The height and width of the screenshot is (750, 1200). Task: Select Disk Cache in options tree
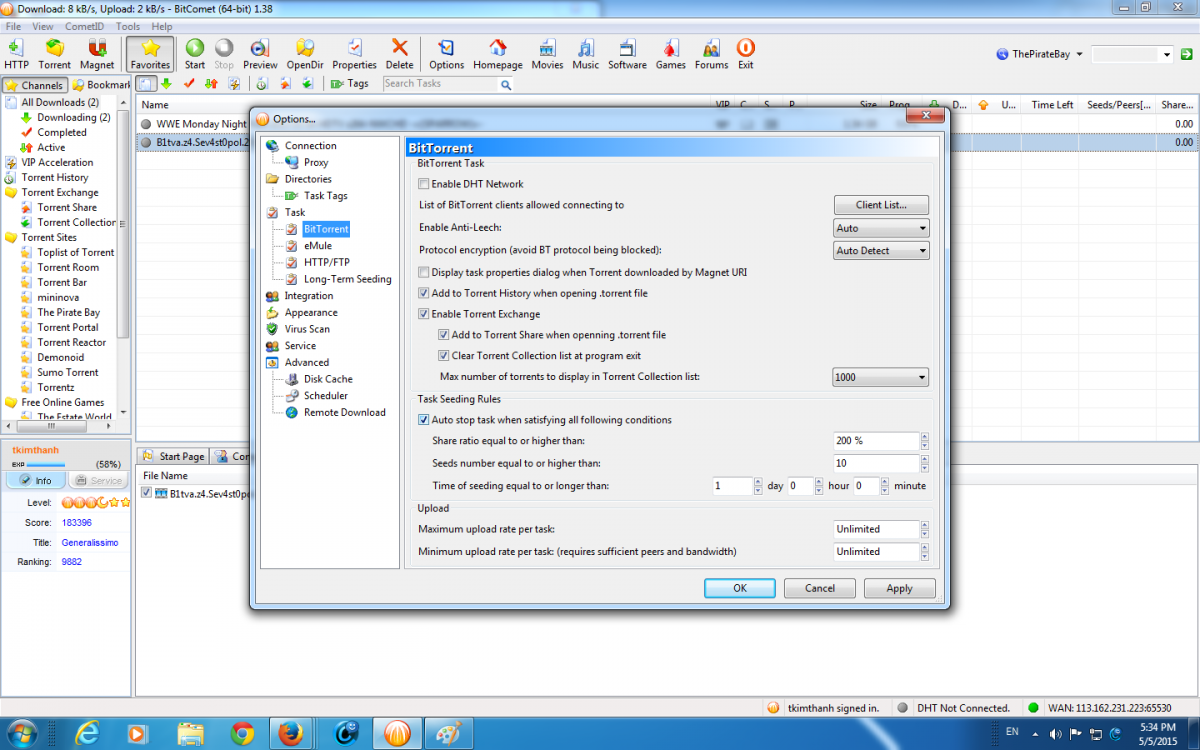(328, 379)
